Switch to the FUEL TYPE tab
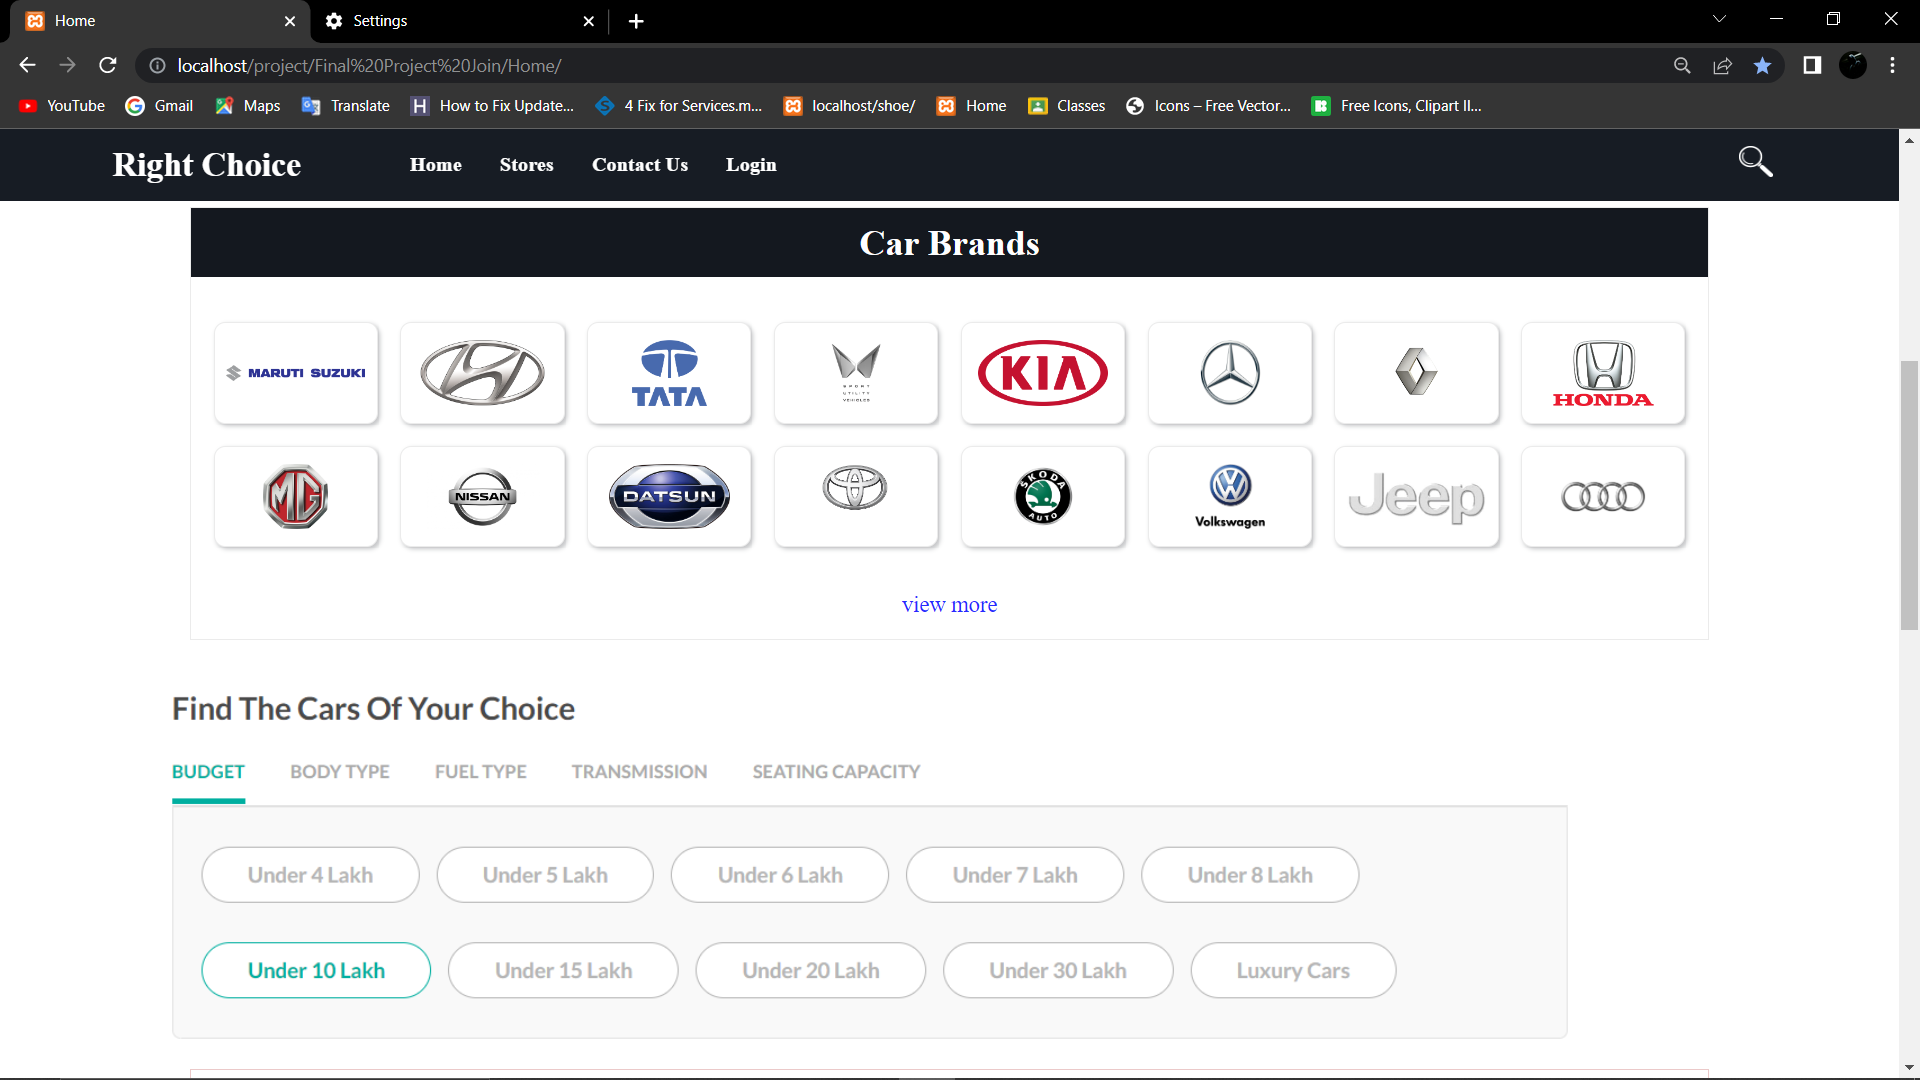Screen dimensions: 1920x1080 point(480,771)
